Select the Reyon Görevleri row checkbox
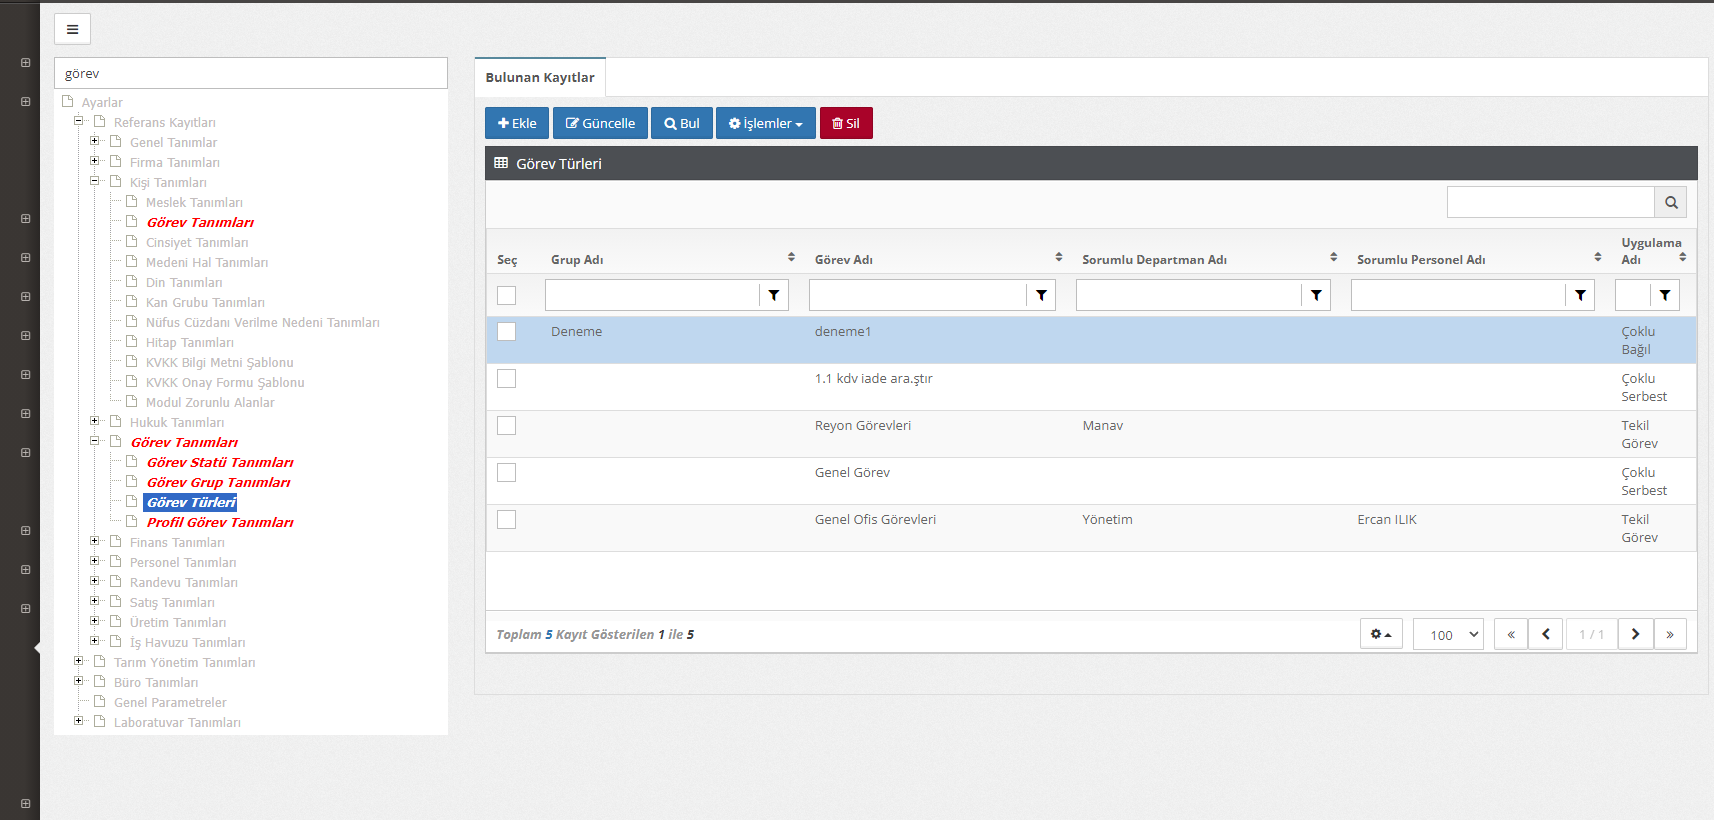This screenshot has height=820, width=1714. click(507, 426)
